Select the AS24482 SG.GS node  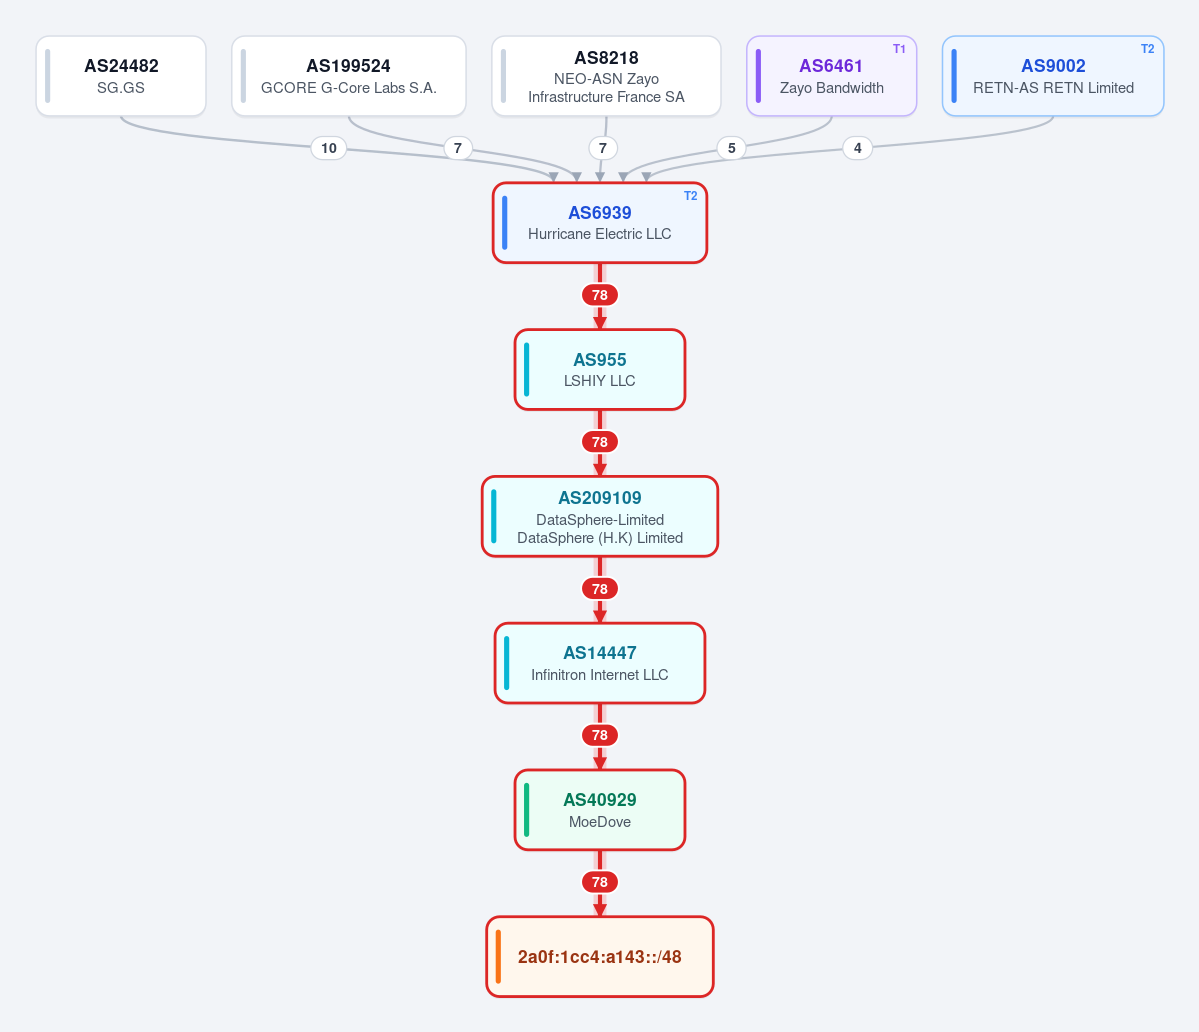[x=121, y=76]
